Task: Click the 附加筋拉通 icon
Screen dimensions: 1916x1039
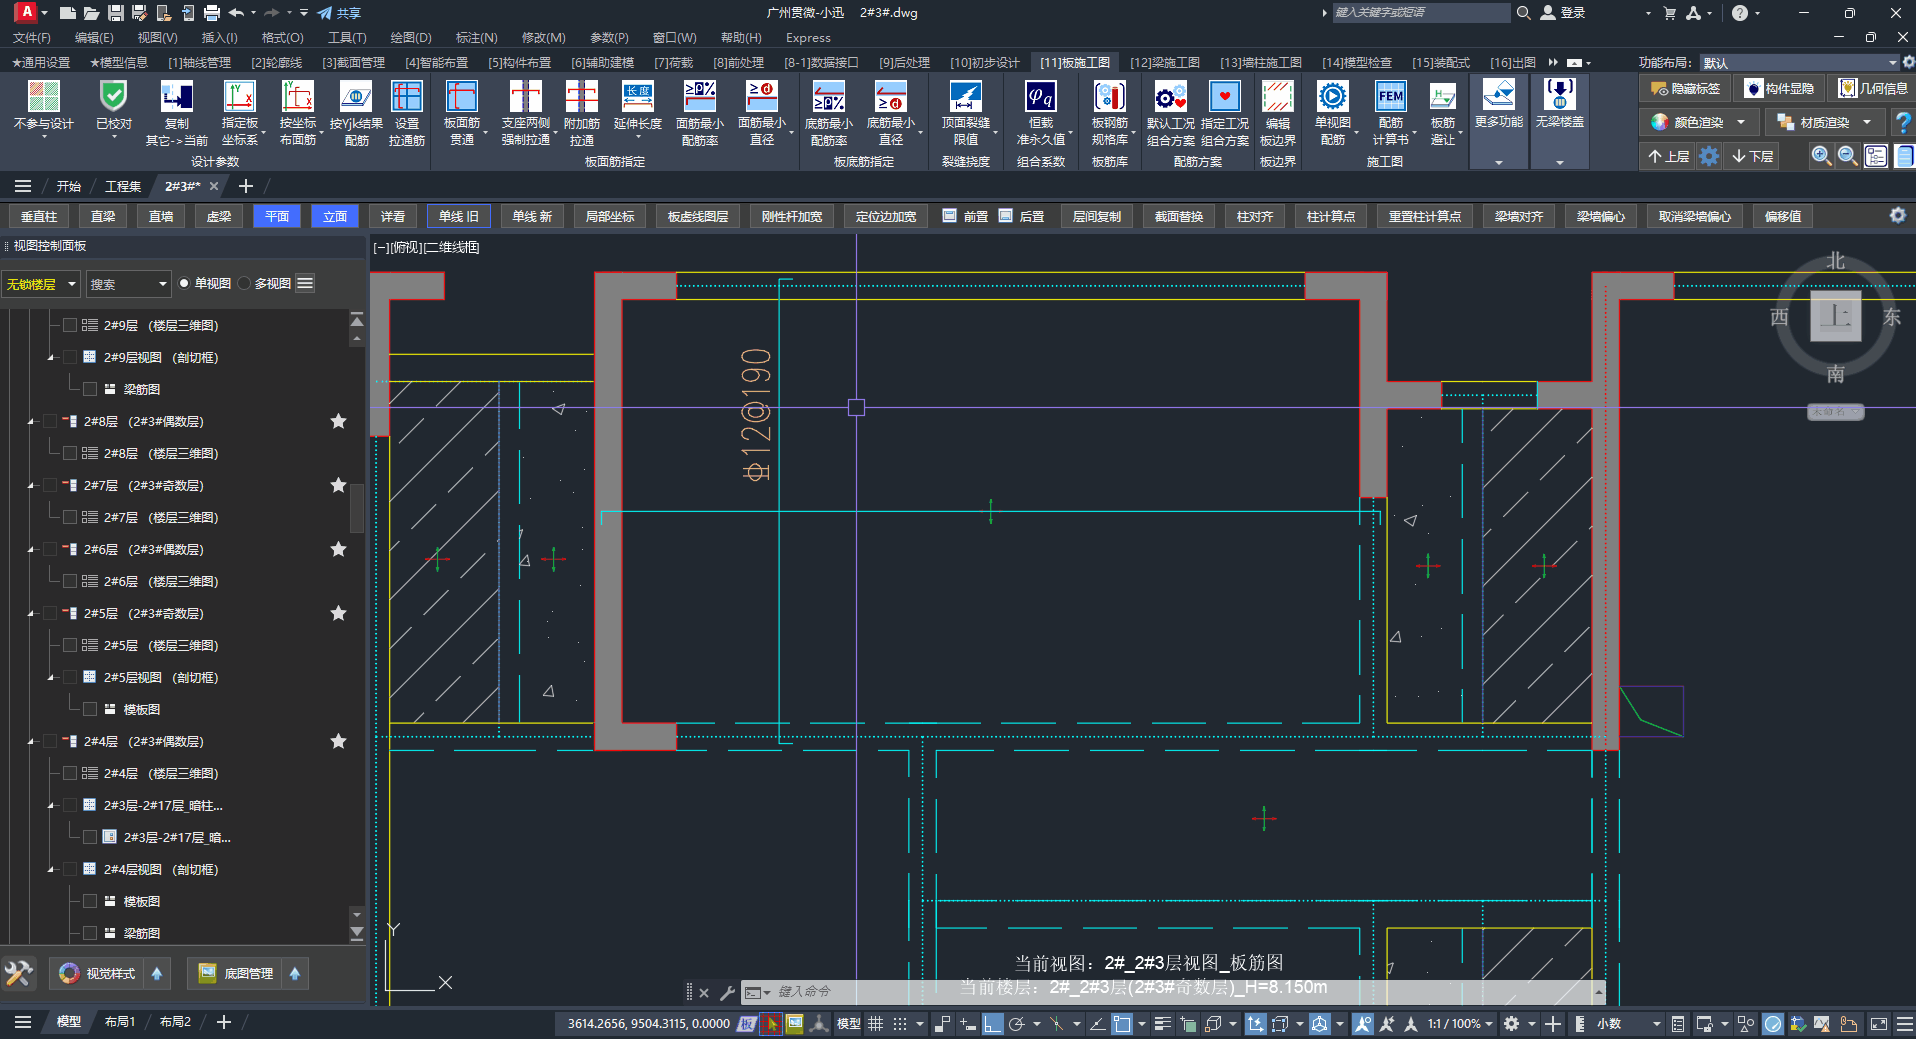Action: coord(582,97)
